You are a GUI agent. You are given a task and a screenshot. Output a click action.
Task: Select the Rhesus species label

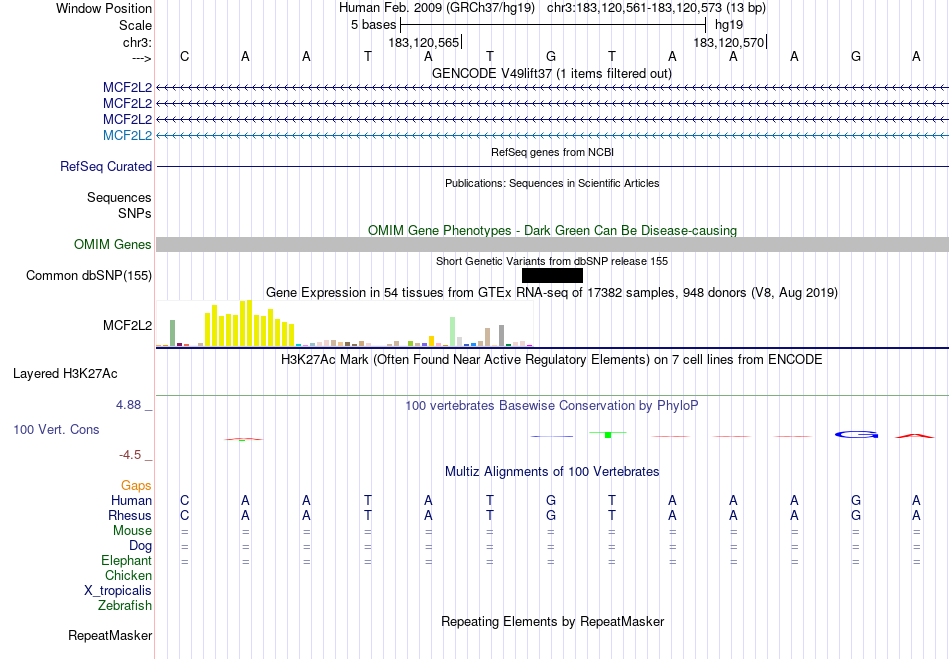click(x=130, y=515)
